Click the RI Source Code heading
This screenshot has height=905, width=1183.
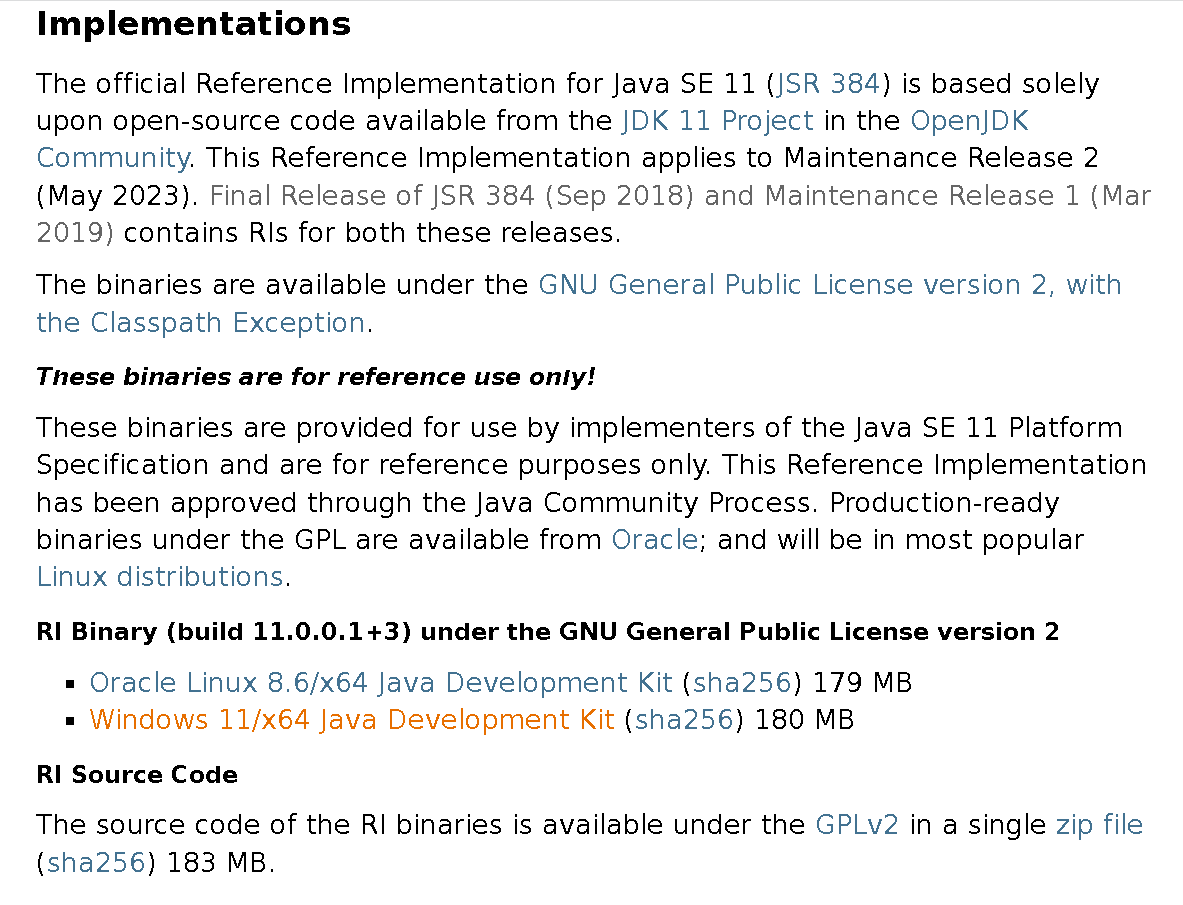[137, 775]
